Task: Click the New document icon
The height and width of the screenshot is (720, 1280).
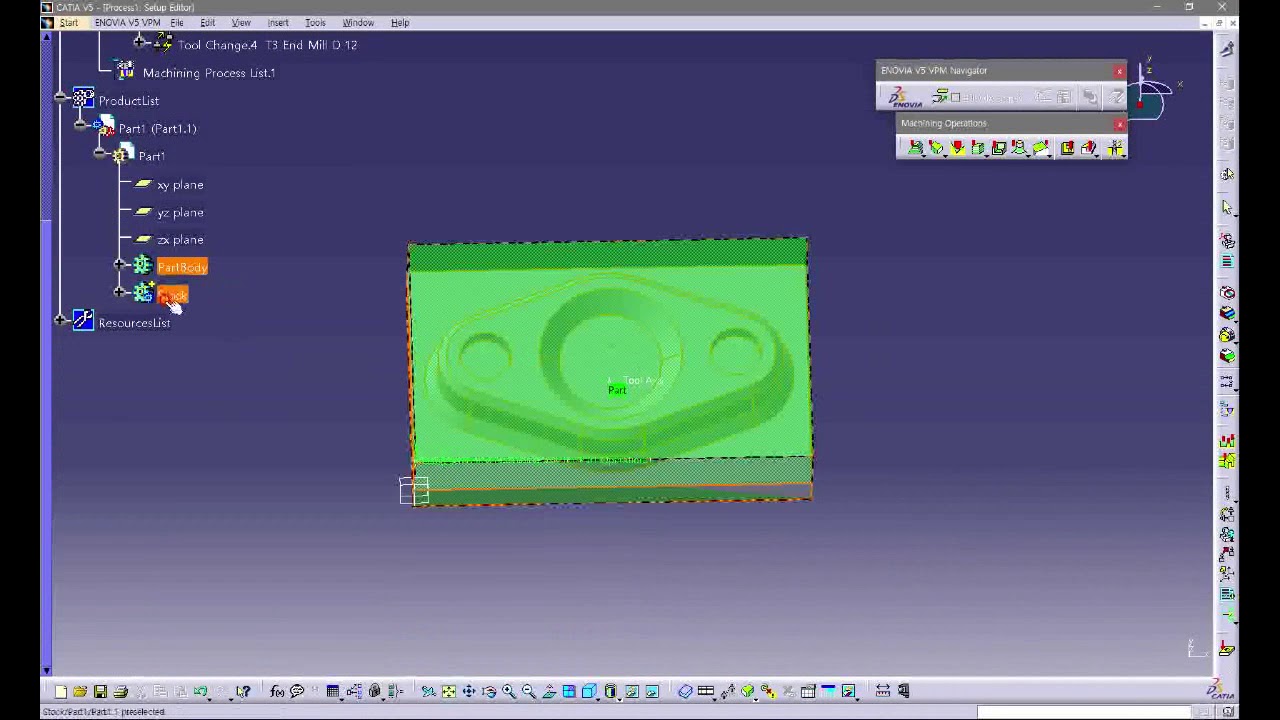Action: coord(61,691)
